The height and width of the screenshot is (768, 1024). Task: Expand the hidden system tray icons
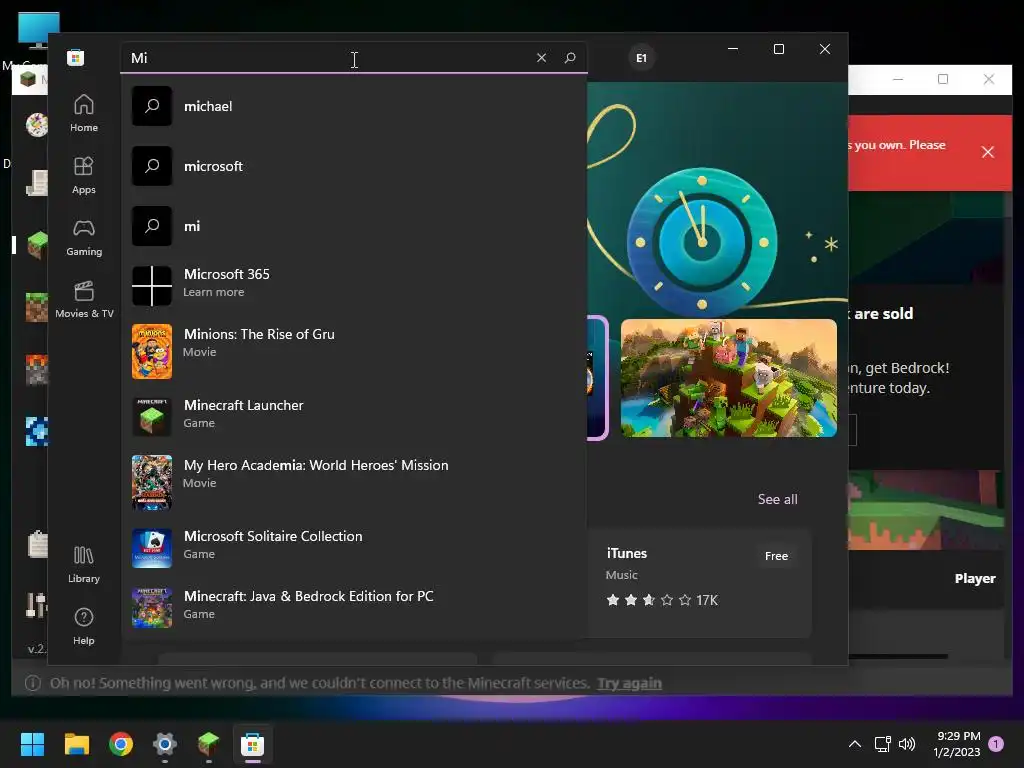(854, 744)
